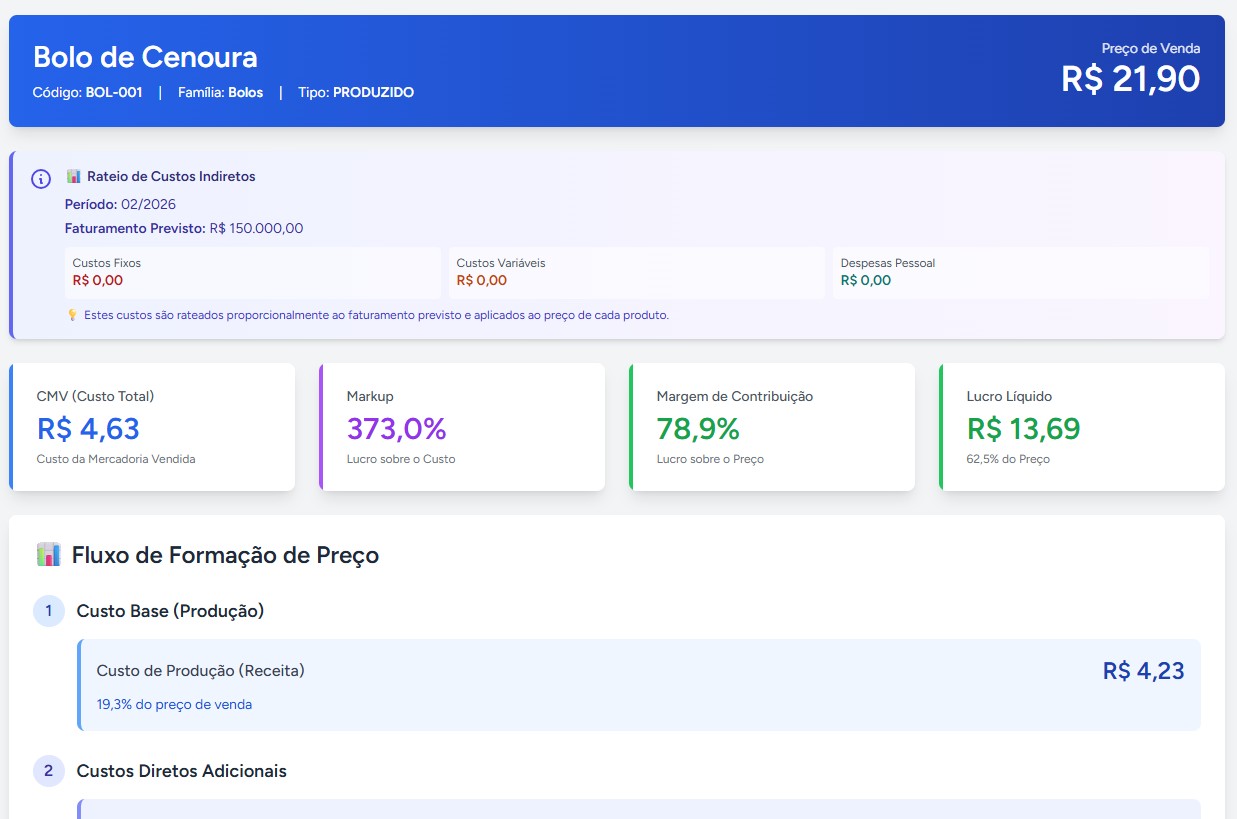This screenshot has width=1237, height=819.
Task: Click the Custo de Produção (Receita) row
Action: point(639,685)
